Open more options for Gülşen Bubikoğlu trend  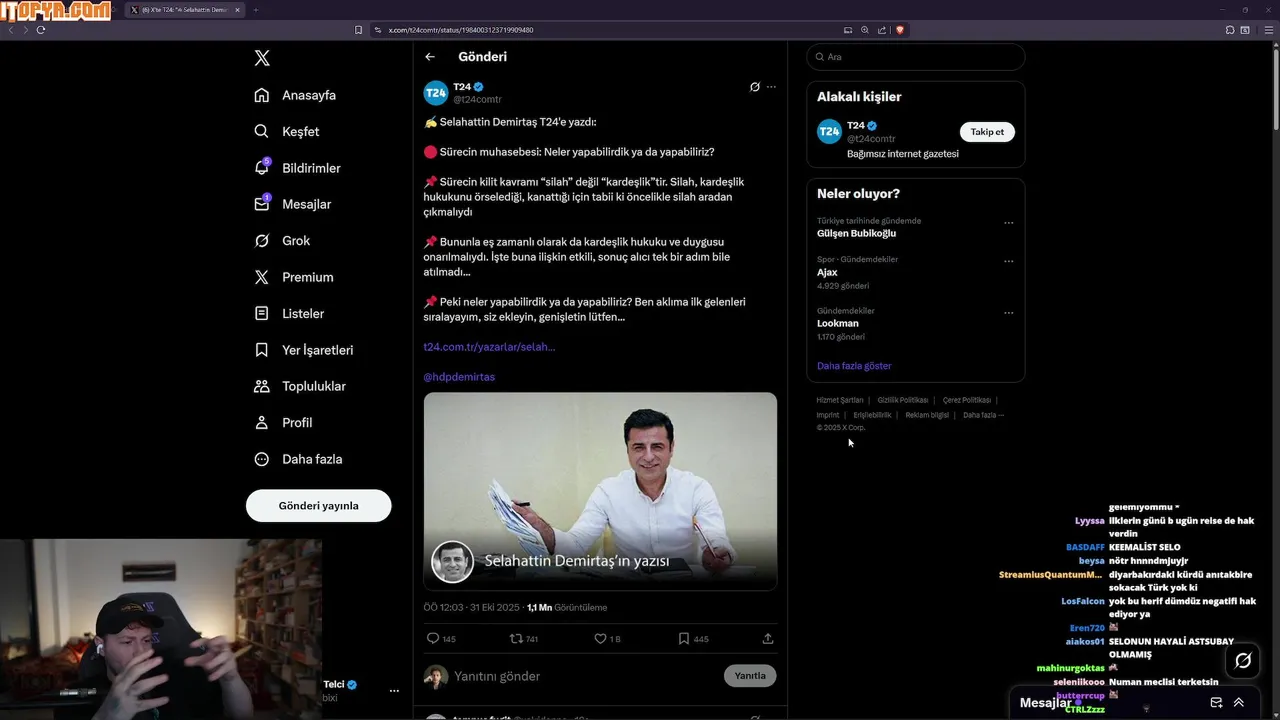coord(1008,223)
